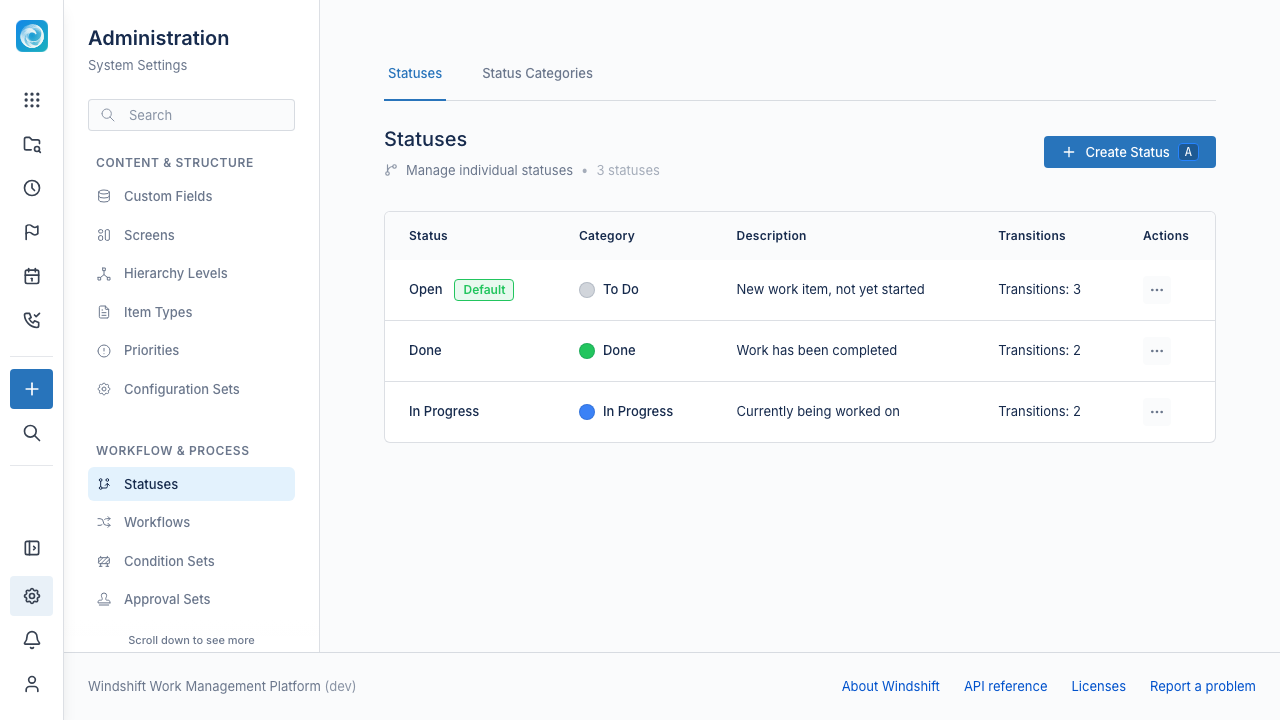This screenshot has height=720, width=1280.
Task: Open Priorities settings
Action: [191, 350]
